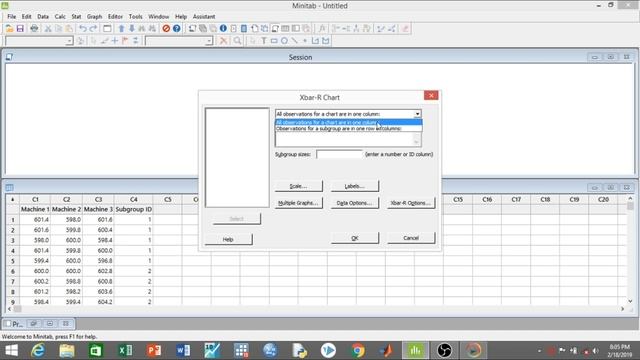Click cell value 601.4 in row 1
The width and height of the screenshot is (640, 360).
[x=35, y=220]
